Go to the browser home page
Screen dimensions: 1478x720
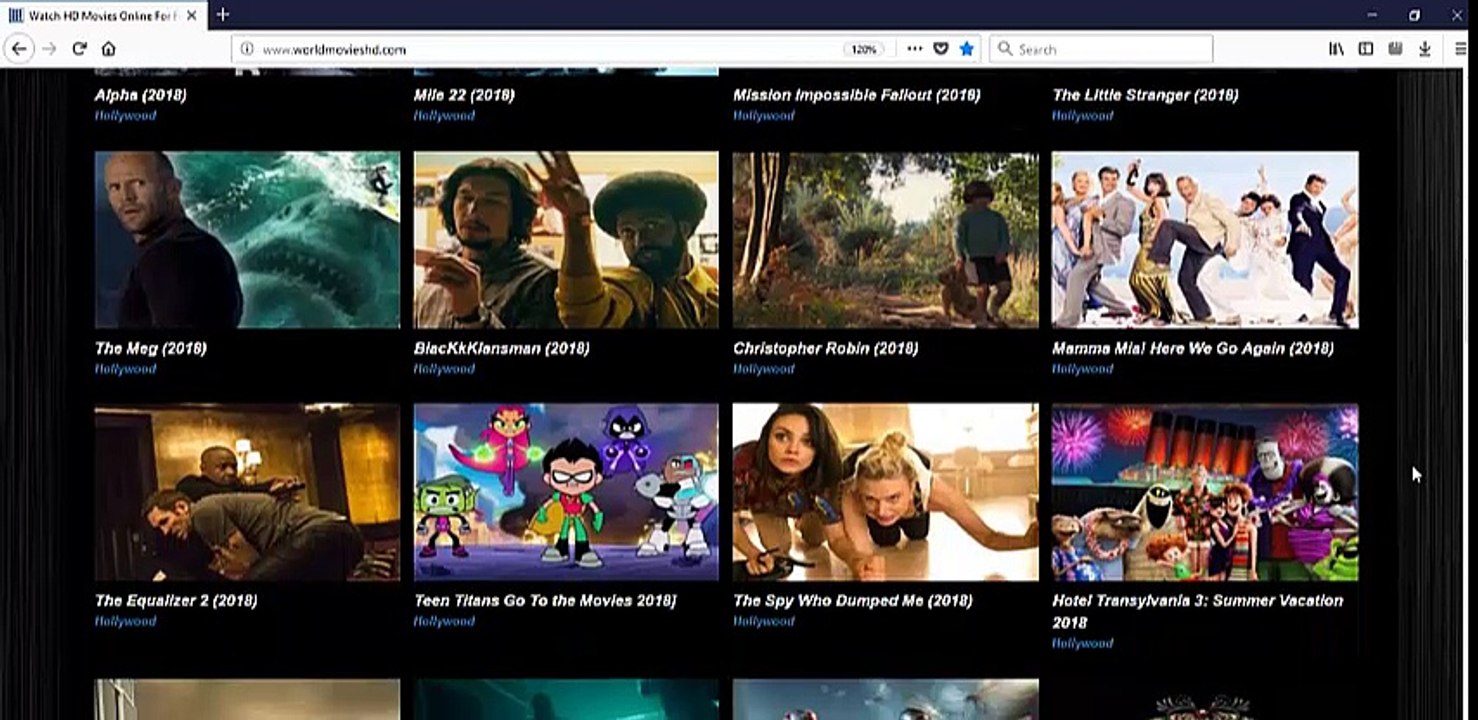(109, 49)
